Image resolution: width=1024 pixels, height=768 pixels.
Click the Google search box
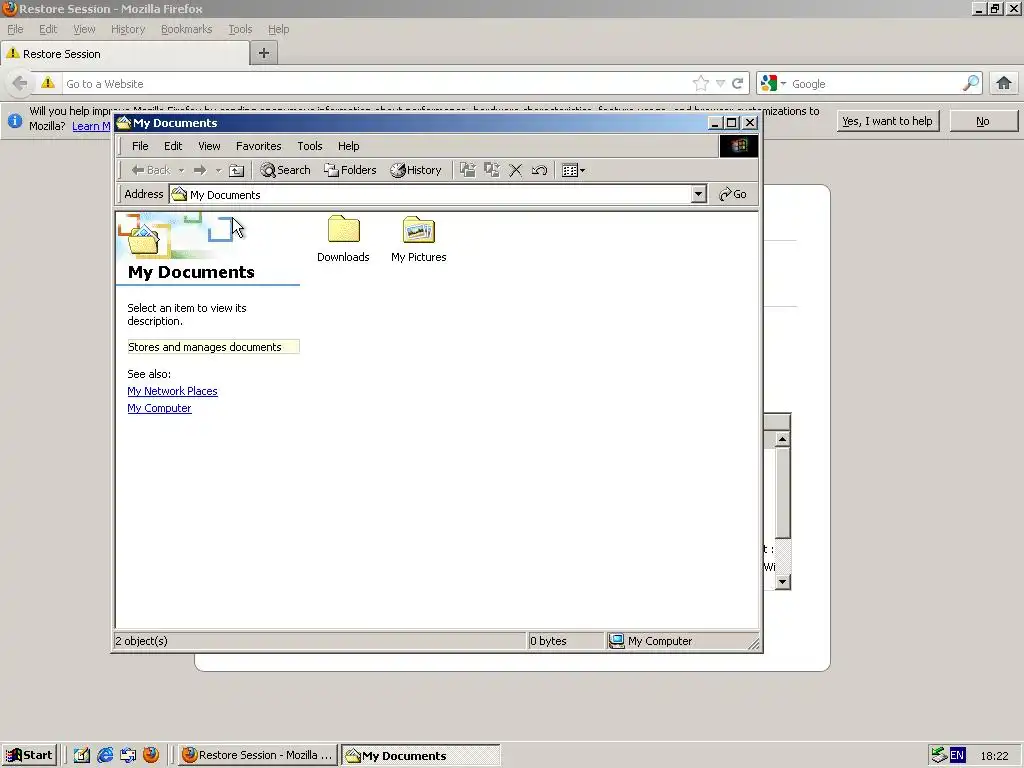coord(874,84)
